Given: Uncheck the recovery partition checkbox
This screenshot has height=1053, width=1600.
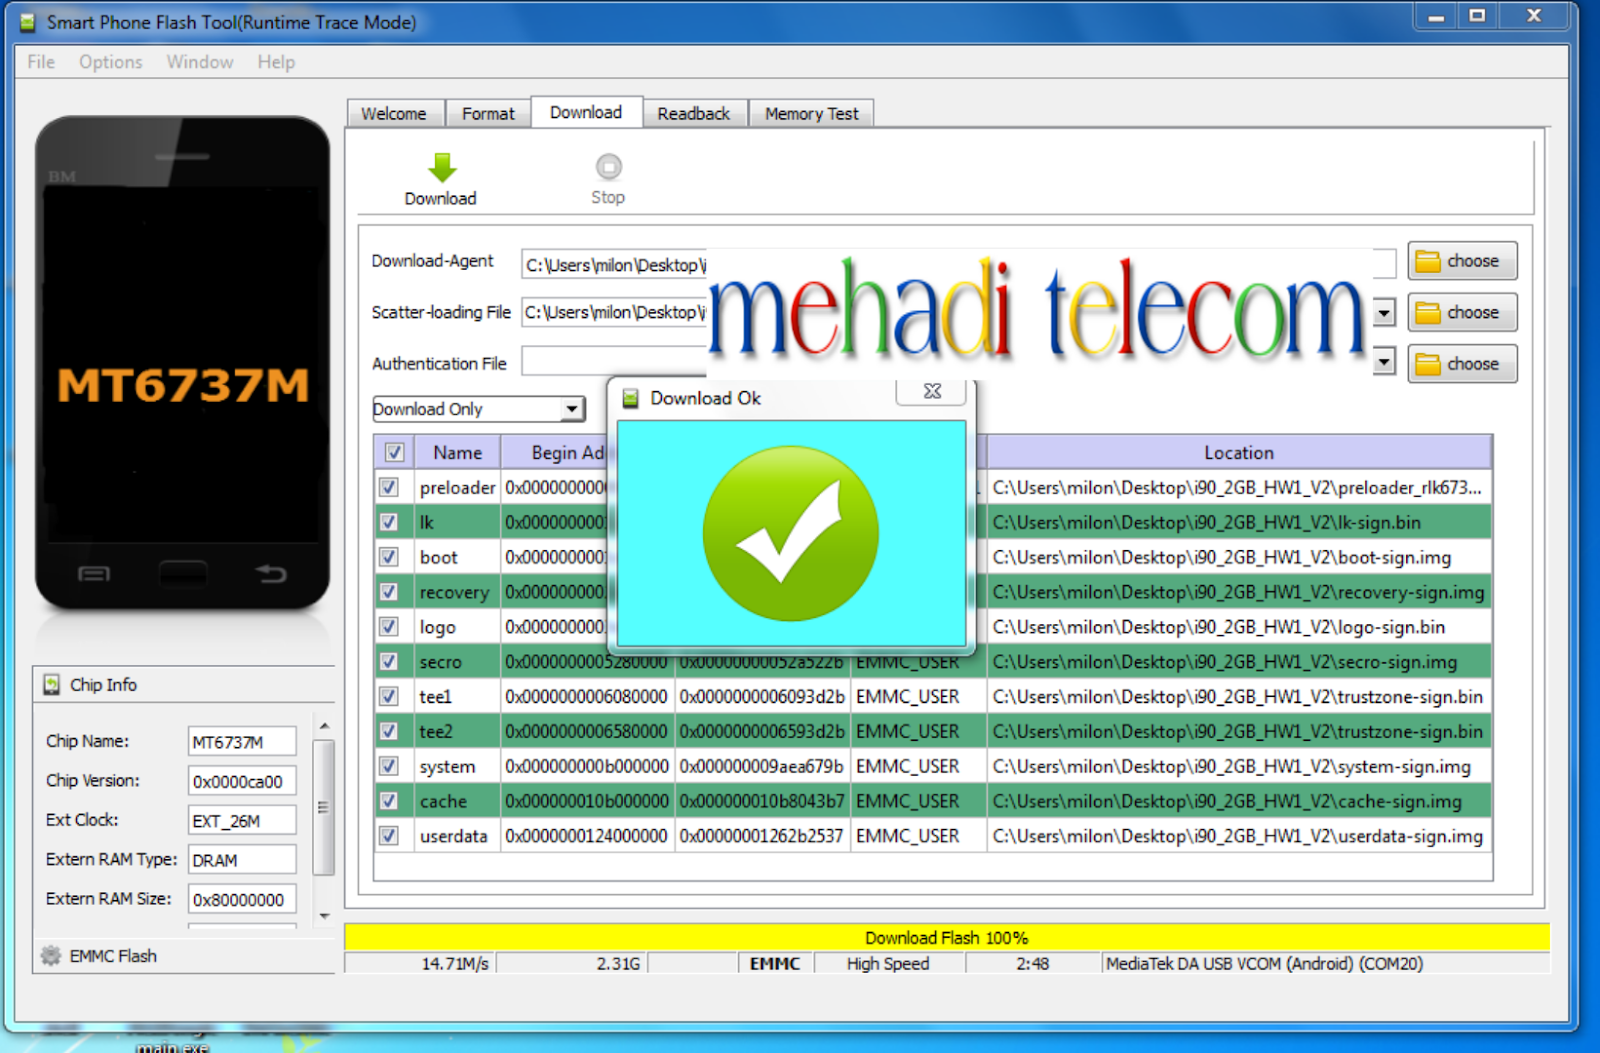Looking at the screenshot, I should coord(389,592).
